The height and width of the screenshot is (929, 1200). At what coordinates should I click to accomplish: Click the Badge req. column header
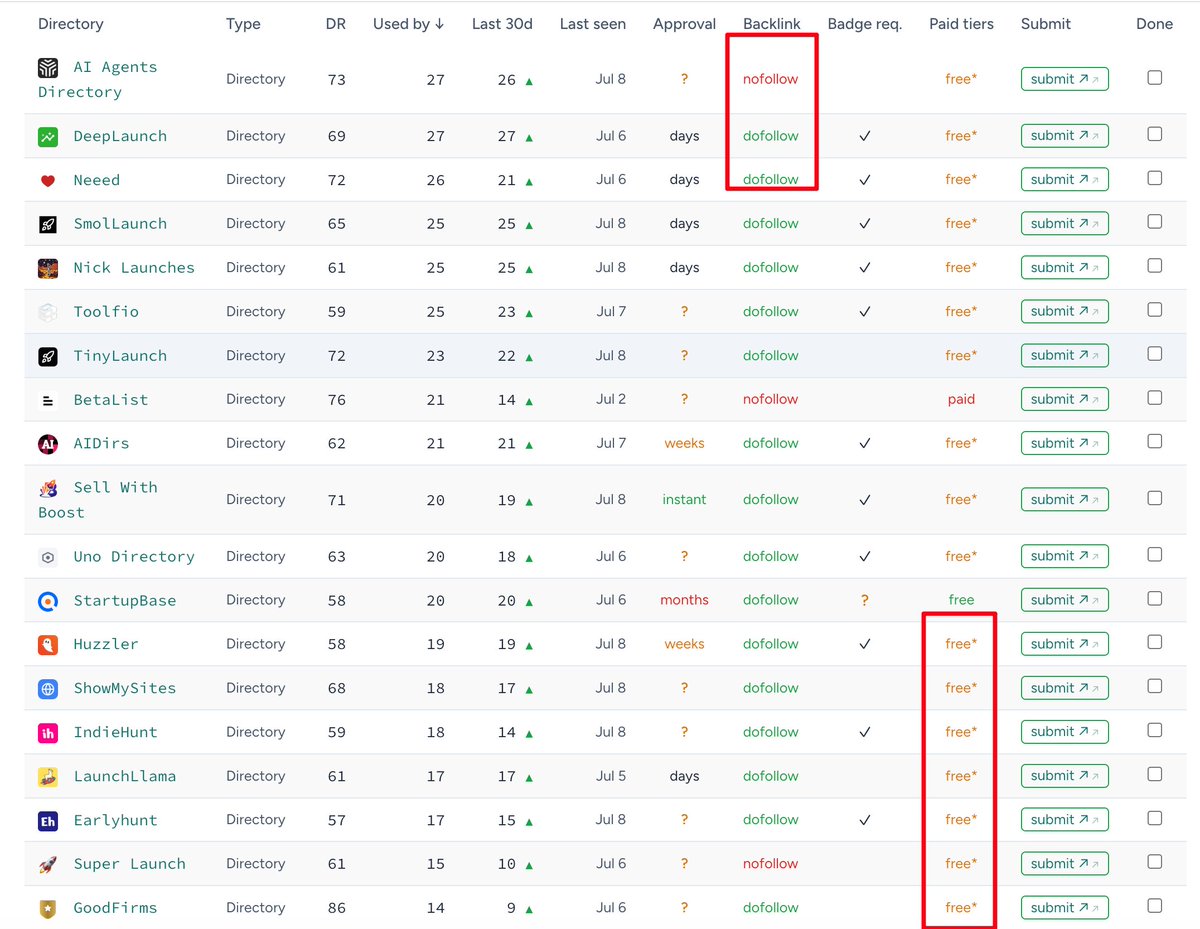(x=865, y=24)
